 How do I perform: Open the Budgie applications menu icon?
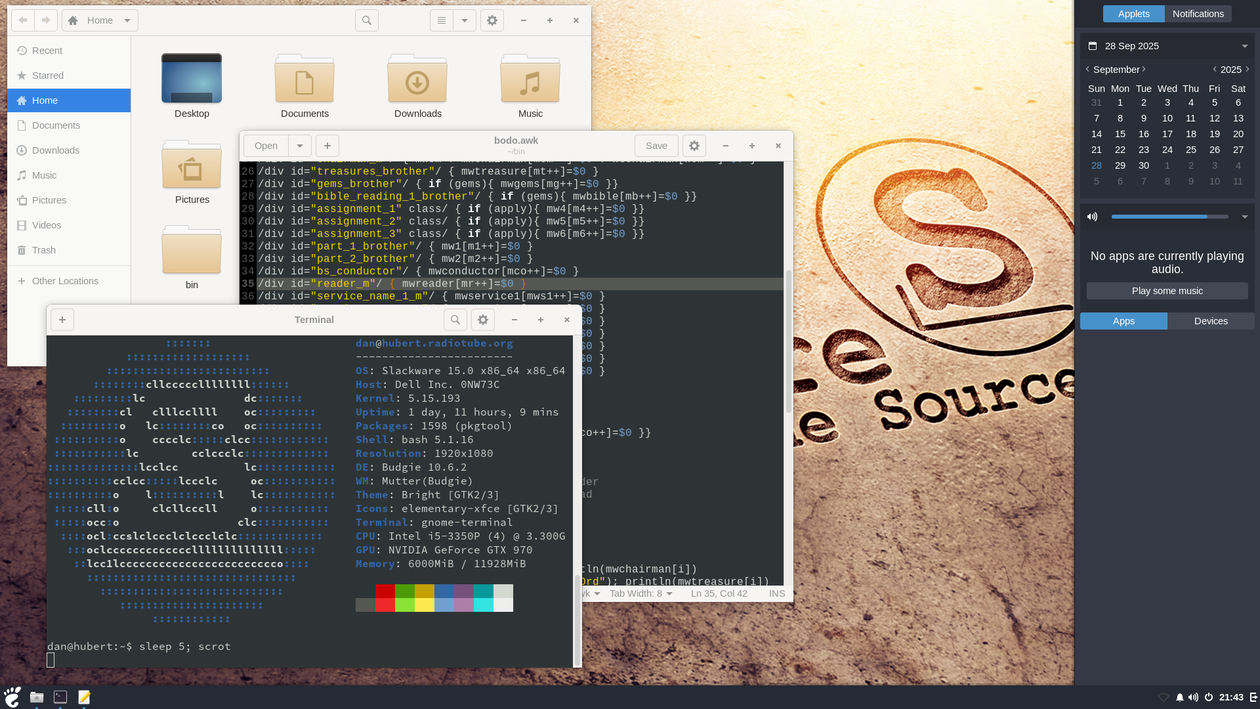(x=12, y=697)
